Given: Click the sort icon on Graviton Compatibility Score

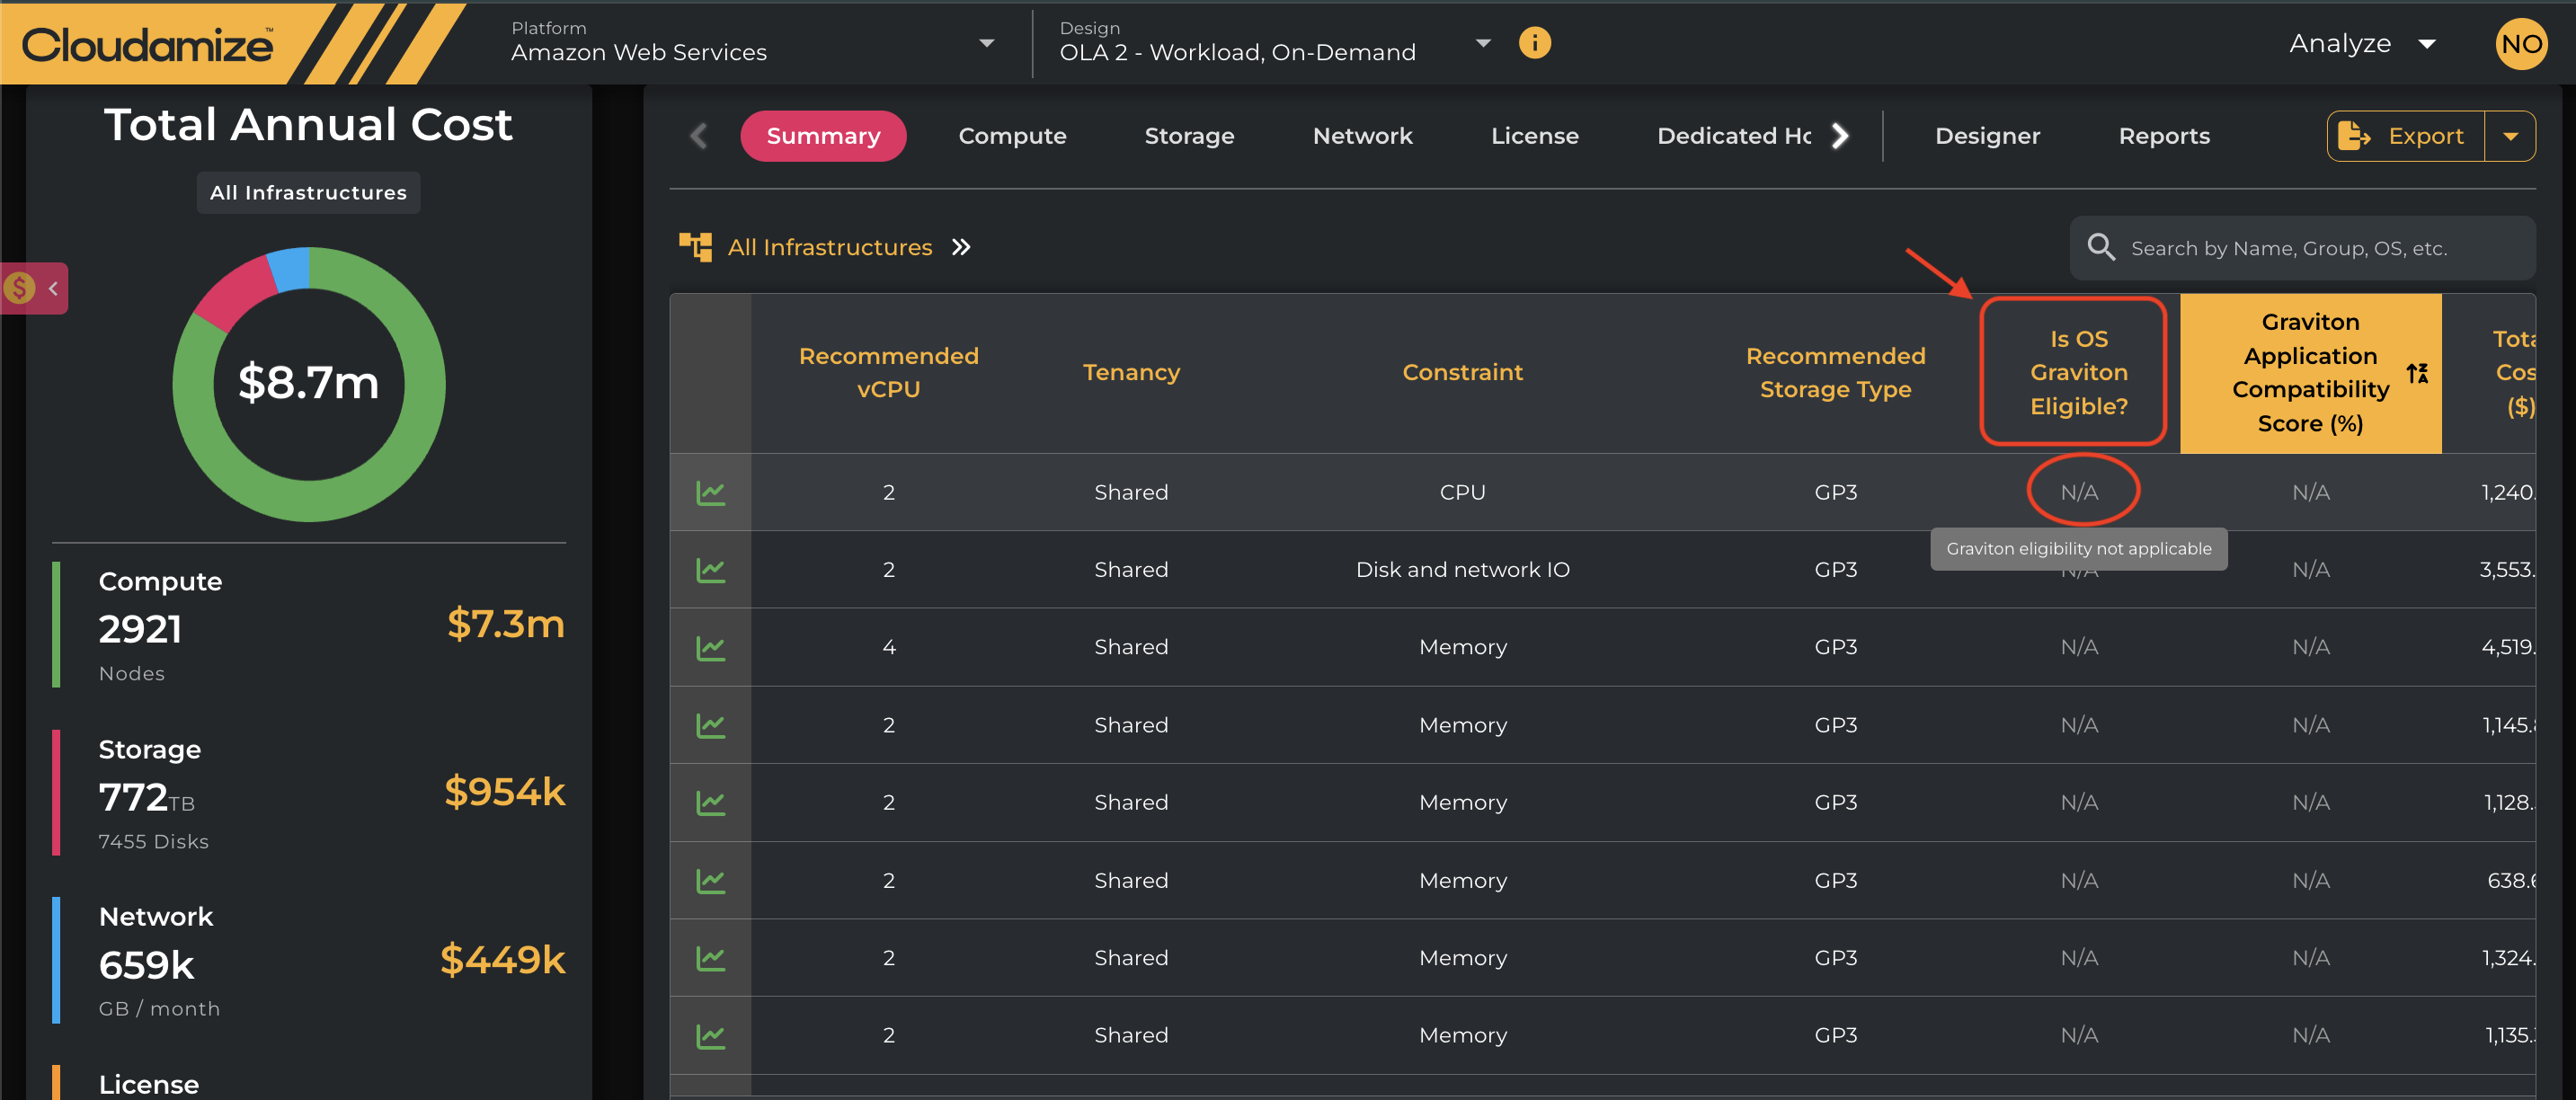Looking at the screenshot, I should (x=2416, y=373).
